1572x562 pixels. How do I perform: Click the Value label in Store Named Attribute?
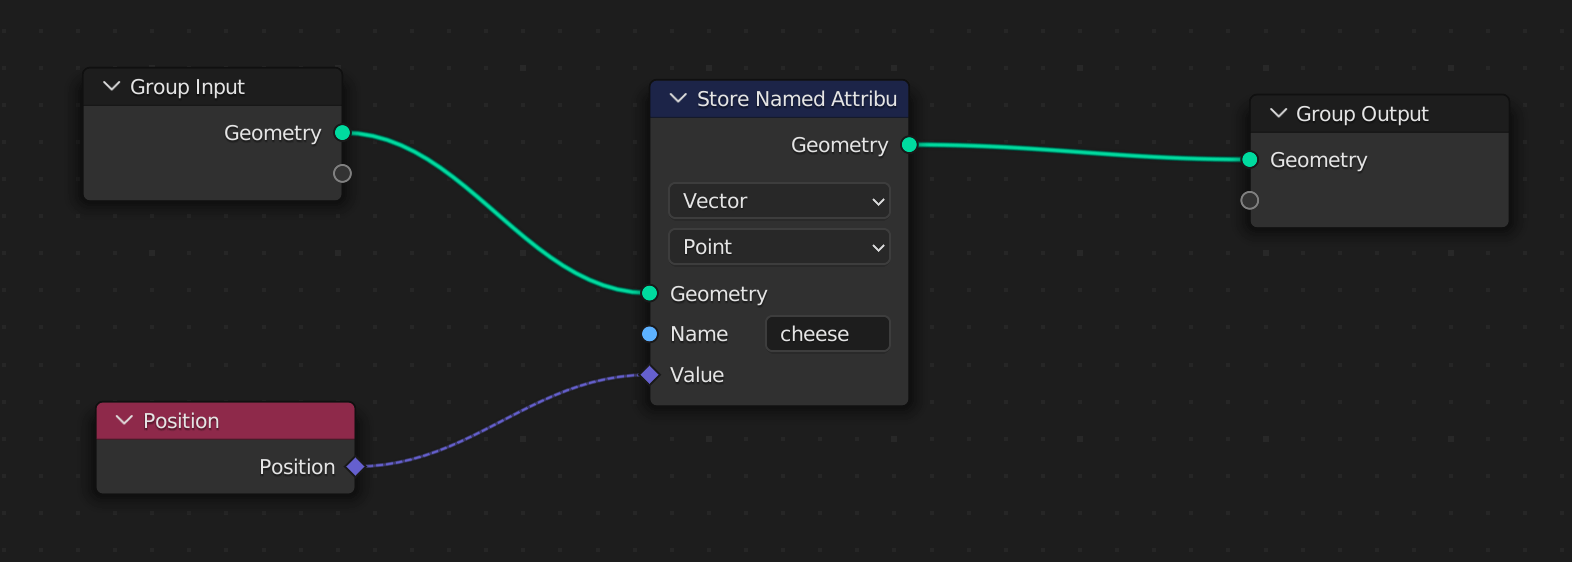(x=697, y=375)
